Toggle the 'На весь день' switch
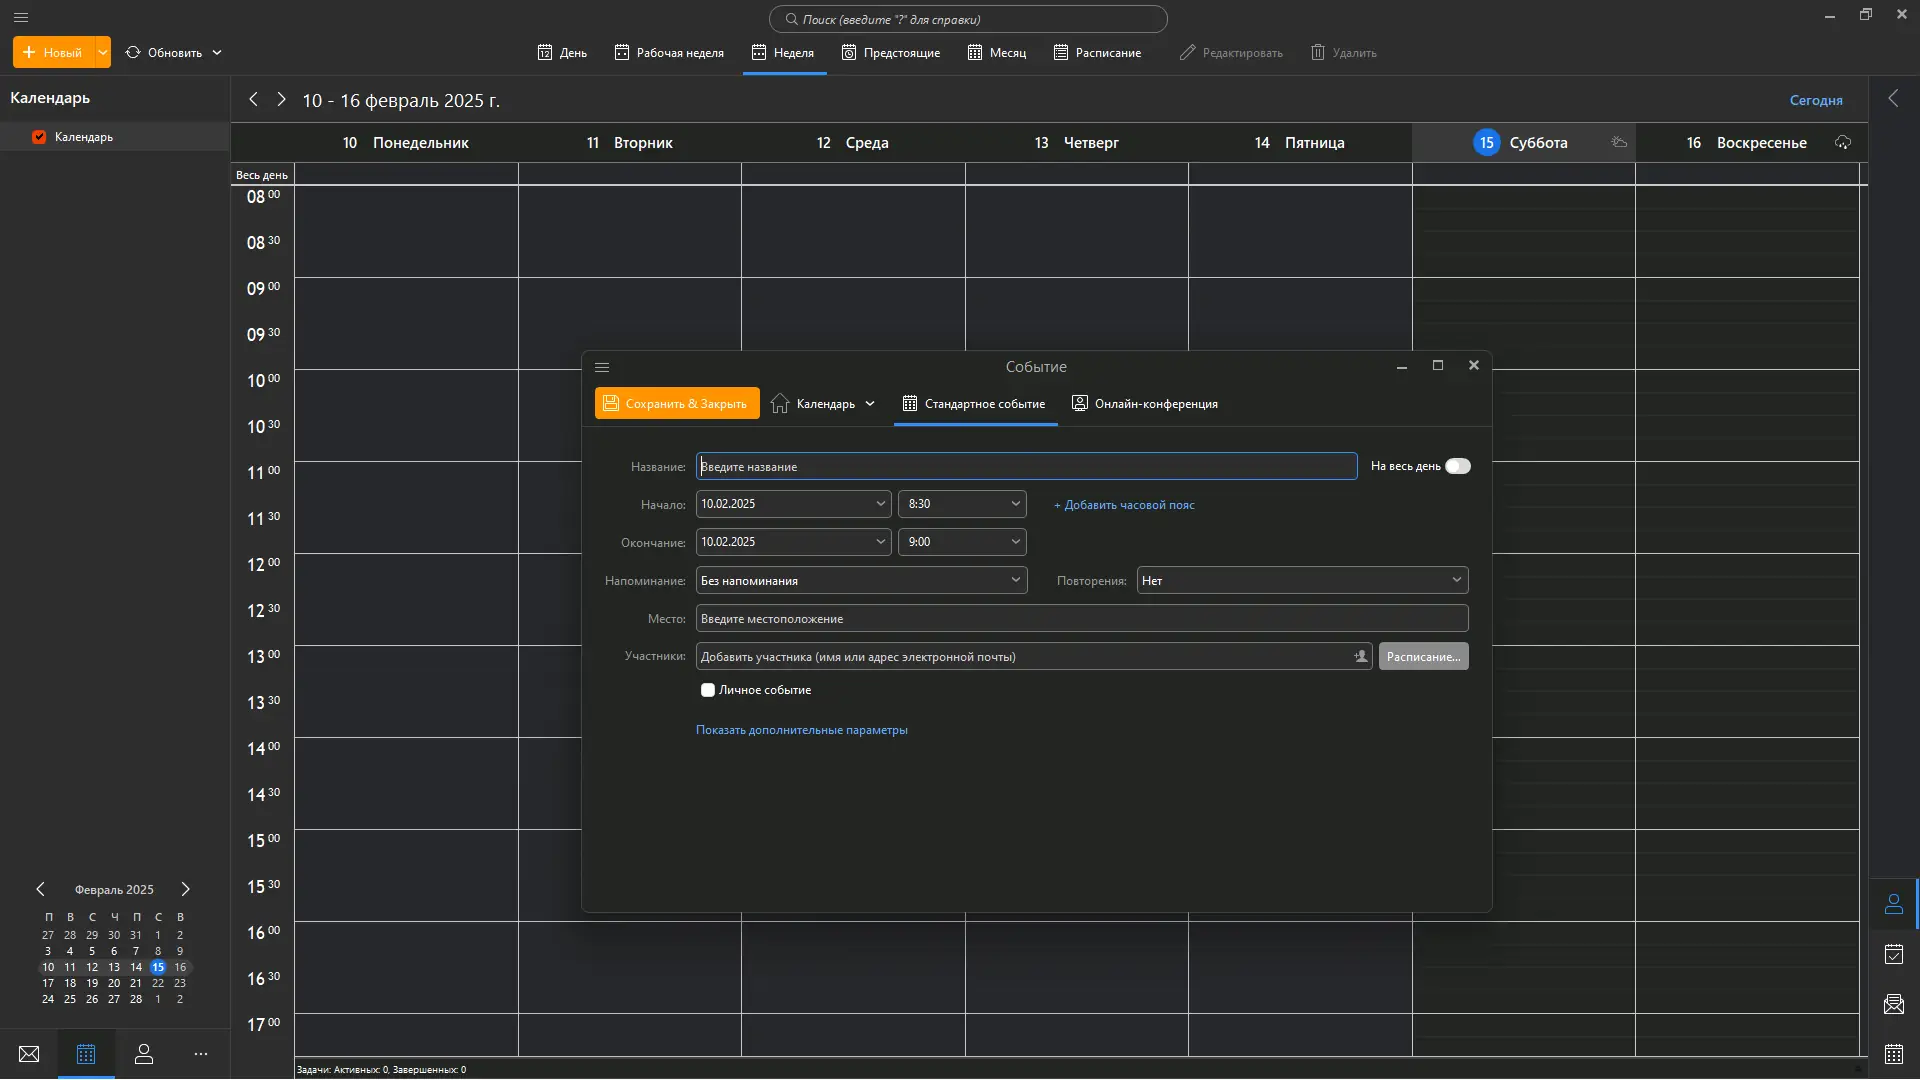The image size is (1920, 1080). (x=1457, y=466)
